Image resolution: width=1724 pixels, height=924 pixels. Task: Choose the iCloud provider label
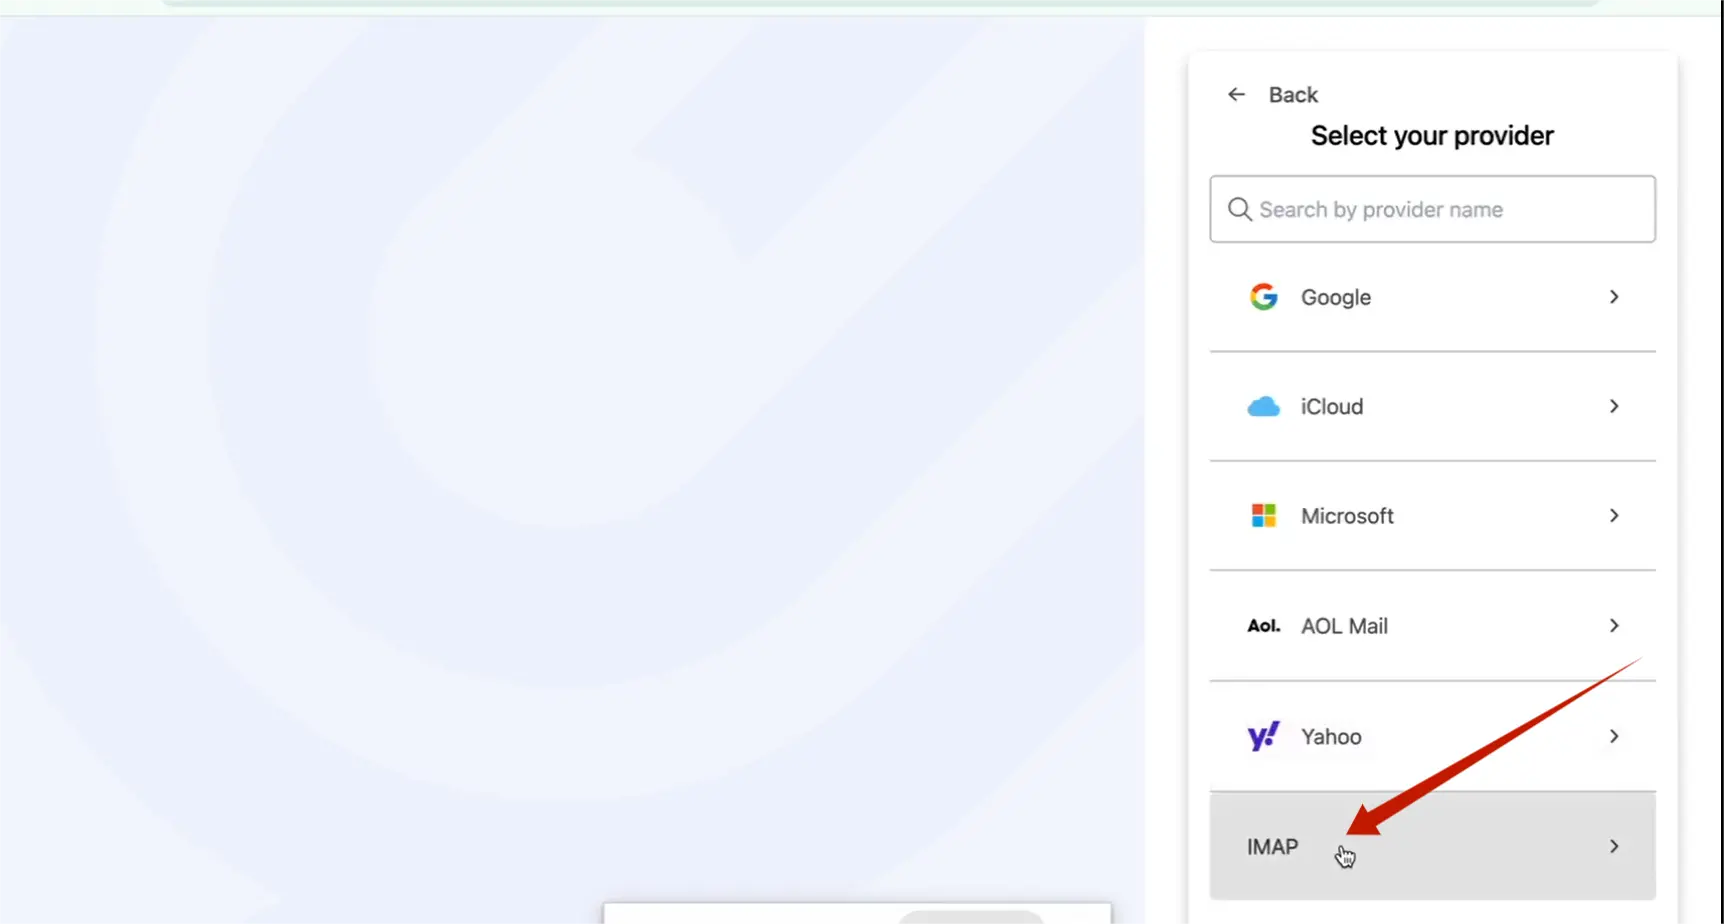(1331, 407)
